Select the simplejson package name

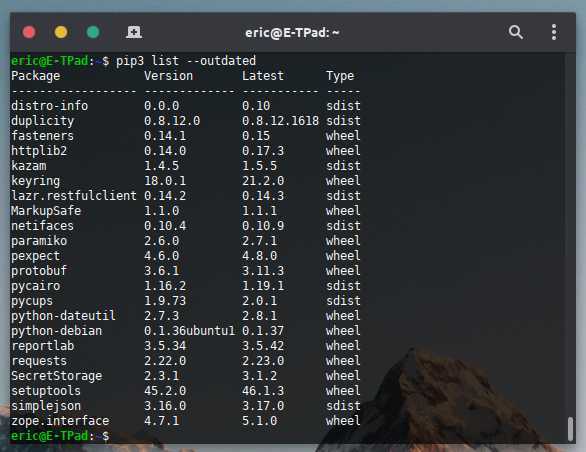click(x=46, y=406)
